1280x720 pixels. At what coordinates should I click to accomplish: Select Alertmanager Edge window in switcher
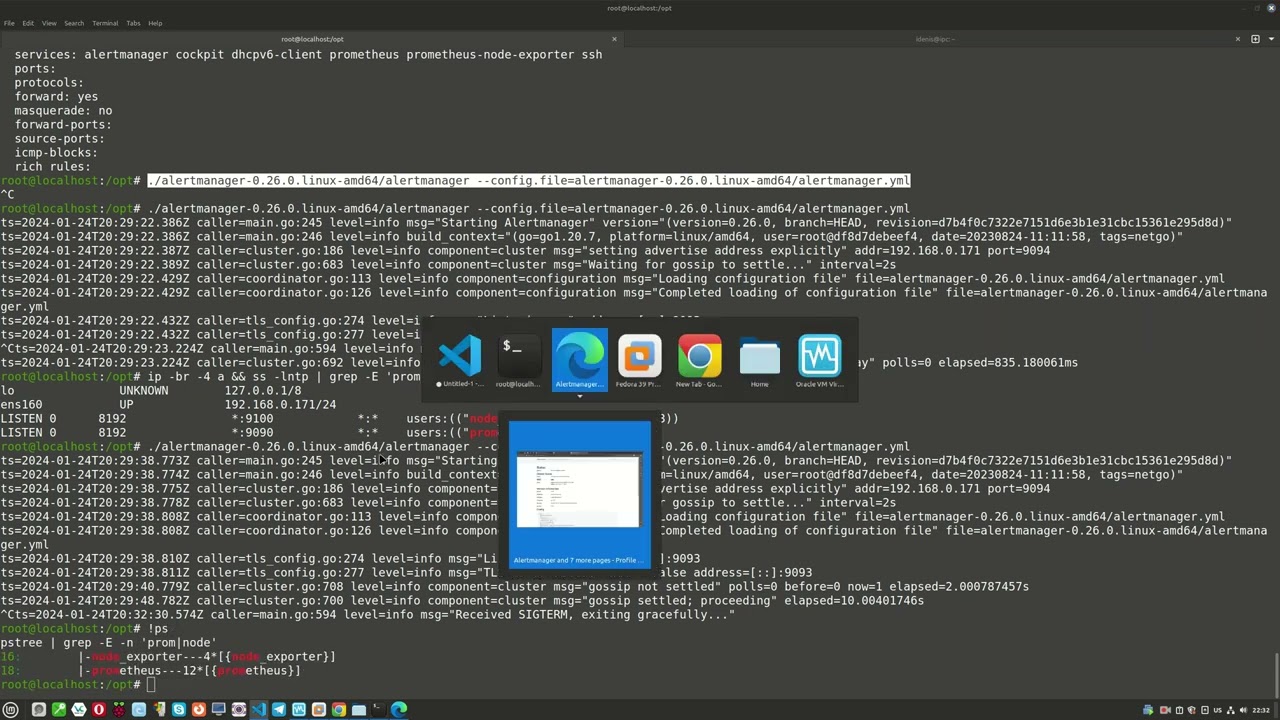579,359
